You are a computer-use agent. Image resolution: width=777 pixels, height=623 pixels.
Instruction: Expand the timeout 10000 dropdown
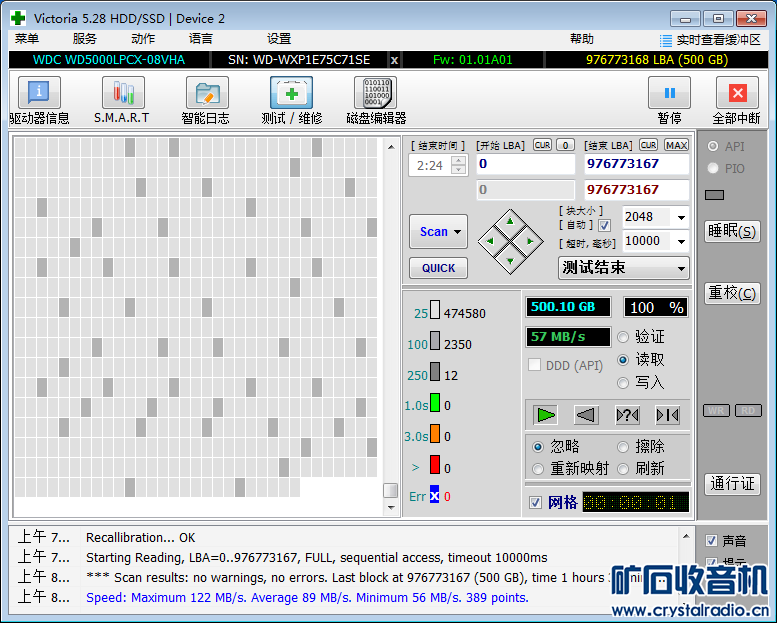pos(681,241)
